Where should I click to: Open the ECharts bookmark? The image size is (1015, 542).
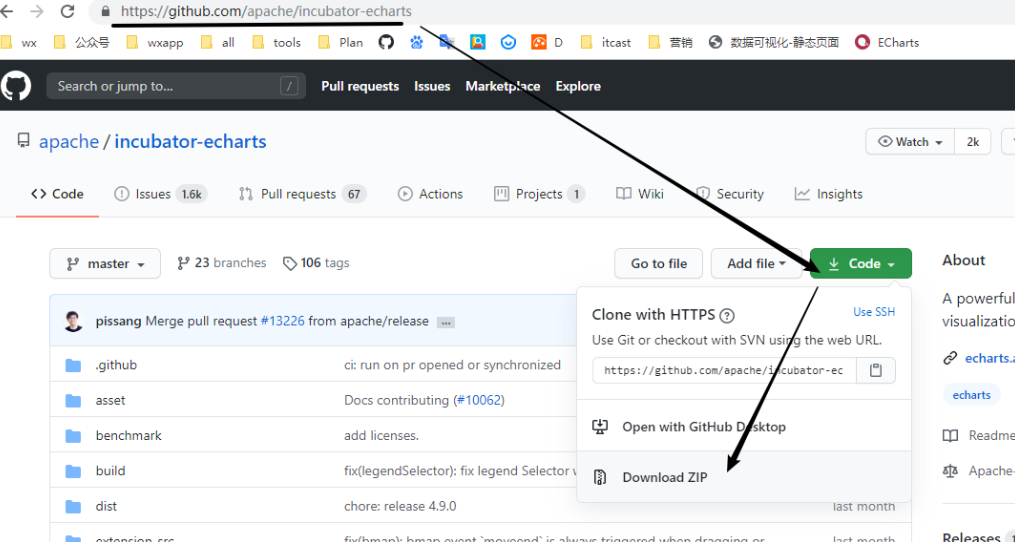(x=886, y=42)
